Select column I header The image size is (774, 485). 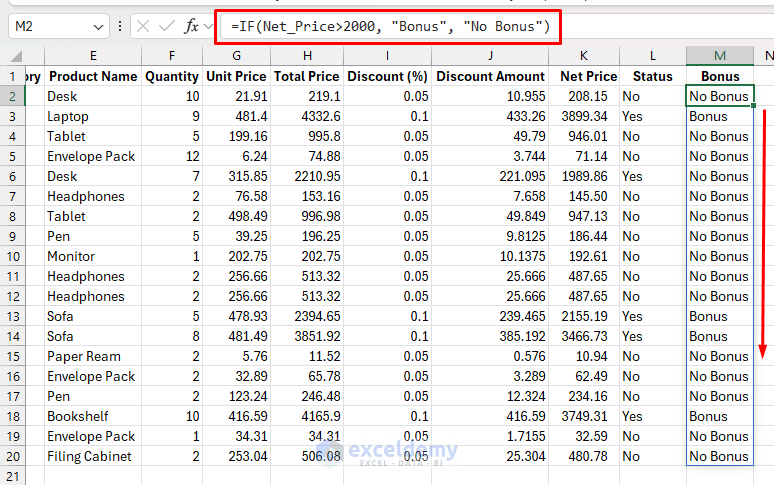point(387,56)
